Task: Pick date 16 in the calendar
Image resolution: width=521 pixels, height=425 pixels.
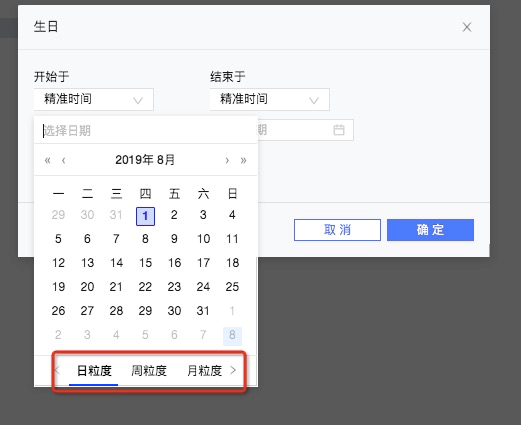Action: pos(174,263)
